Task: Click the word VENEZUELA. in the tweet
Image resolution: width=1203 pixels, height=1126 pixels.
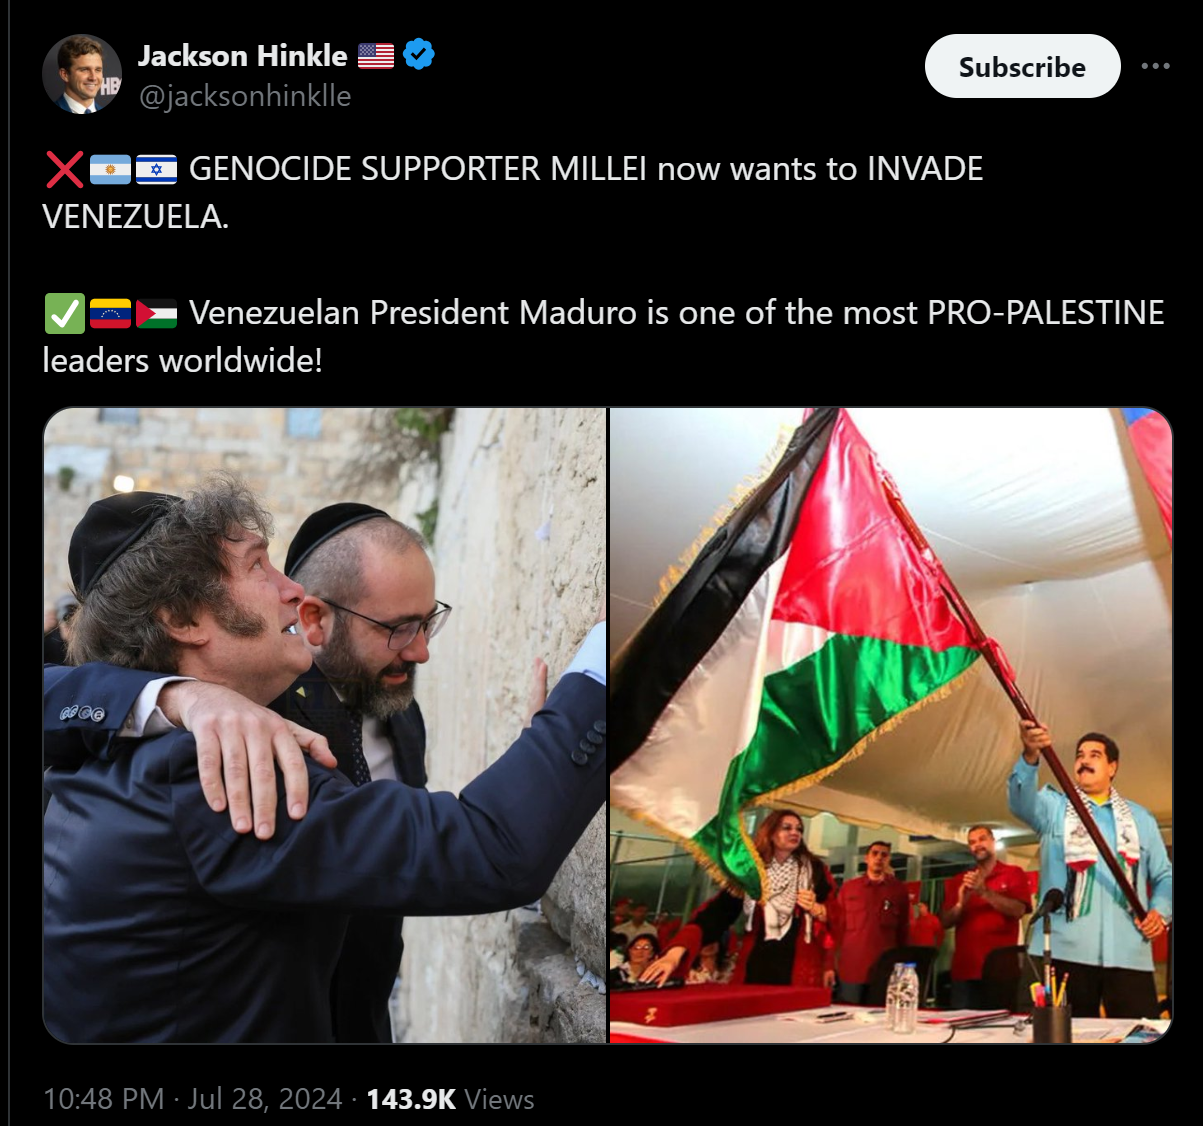Action: [x=136, y=217]
